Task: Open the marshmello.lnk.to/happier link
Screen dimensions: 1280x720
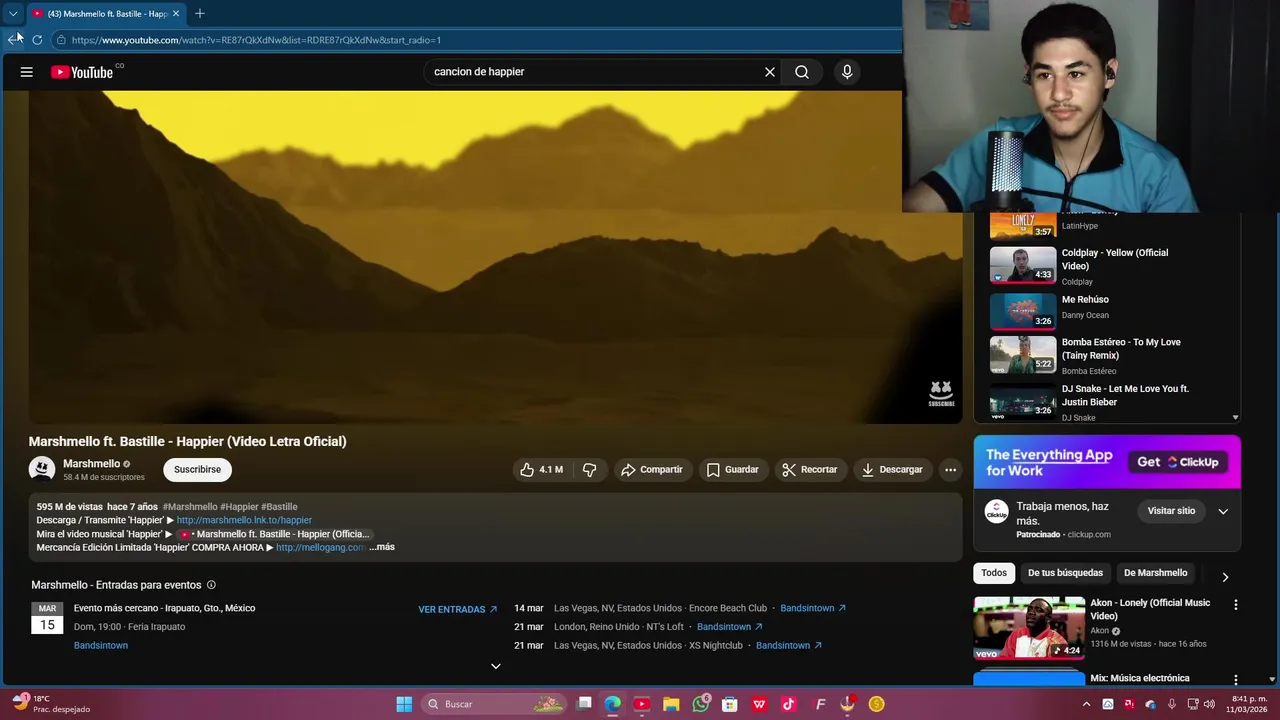Action: coord(244,520)
